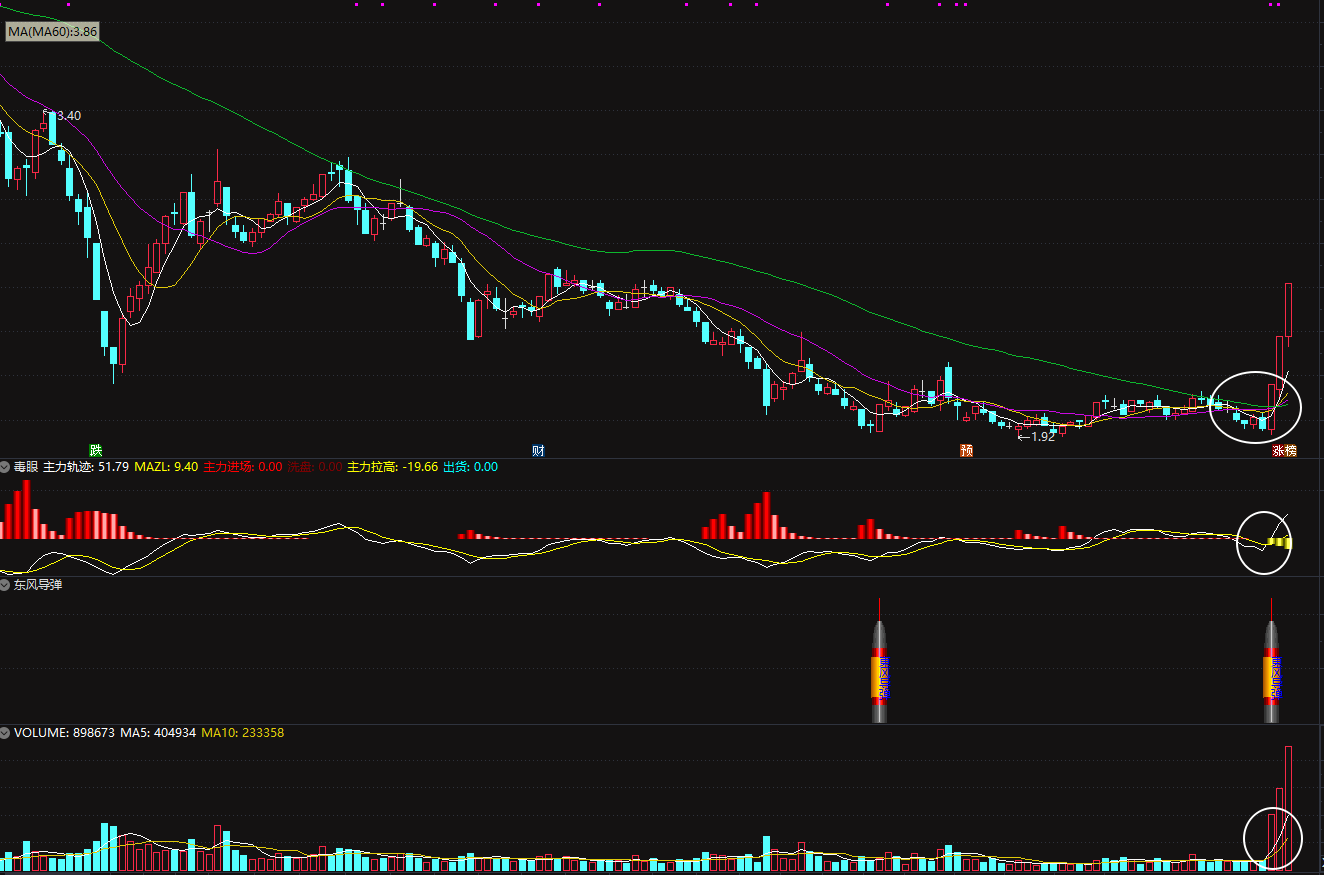The width and height of the screenshot is (1324, 875).
Task: Open the VOLUME indicator dropdown arrow
Action: pyautogui.click(x=5, y=733)
